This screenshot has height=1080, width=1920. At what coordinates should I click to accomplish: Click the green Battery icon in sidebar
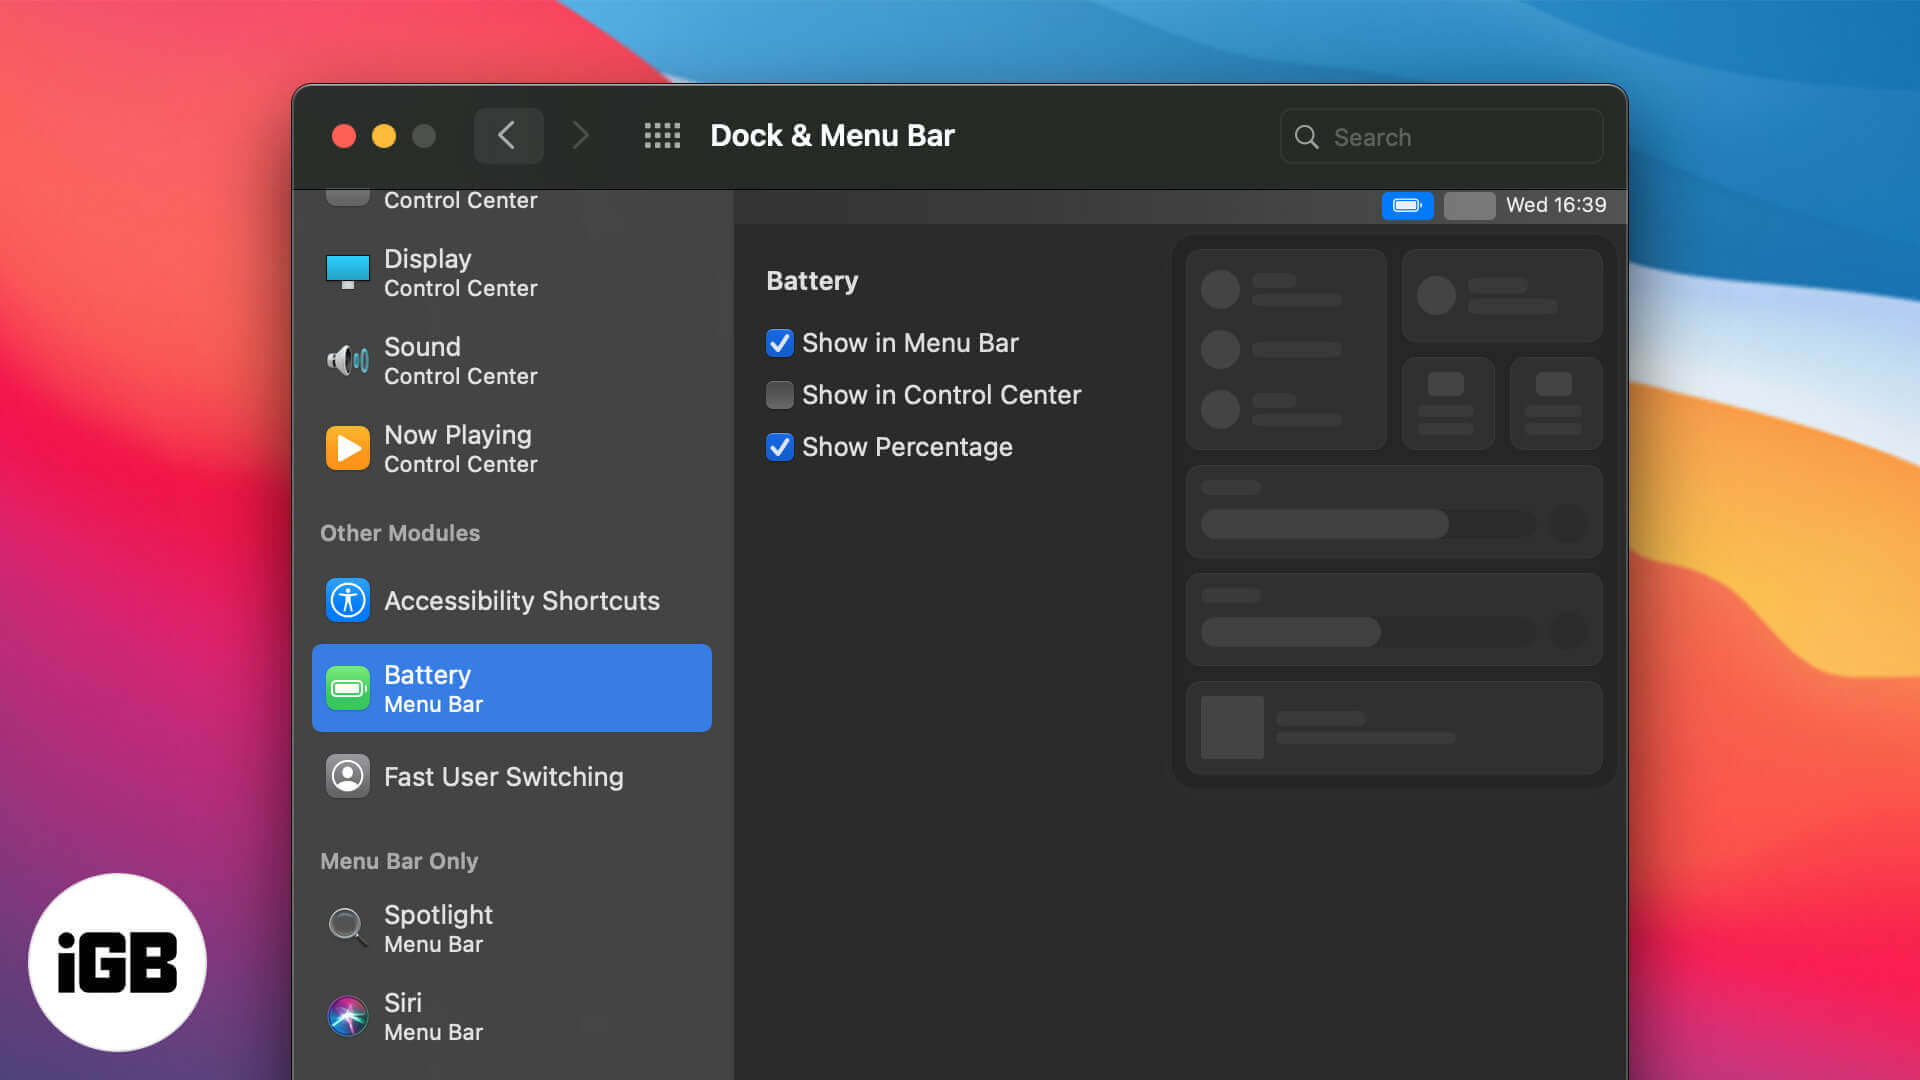point(347,688)
